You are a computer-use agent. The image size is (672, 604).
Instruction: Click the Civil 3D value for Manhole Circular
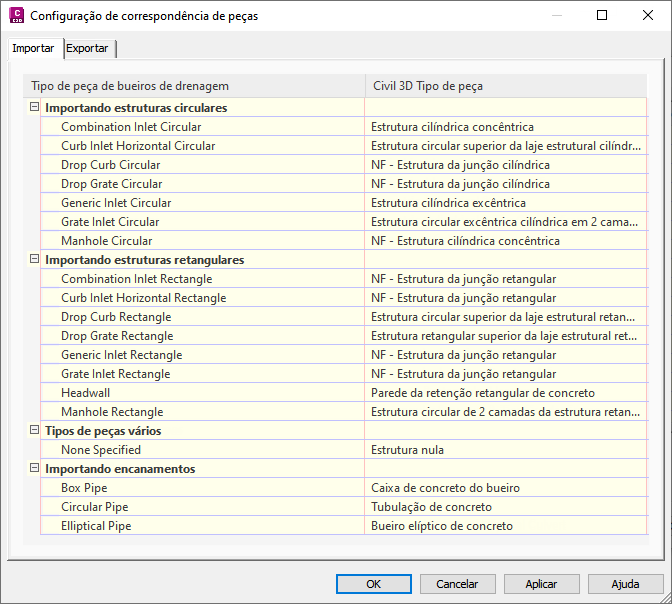coord(465,241)
